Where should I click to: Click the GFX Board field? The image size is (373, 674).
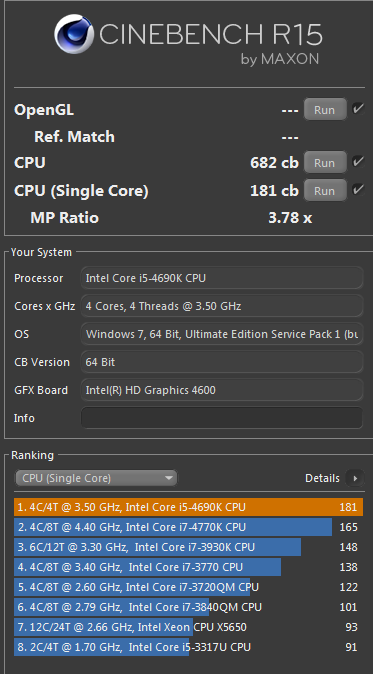pos(222,390)
